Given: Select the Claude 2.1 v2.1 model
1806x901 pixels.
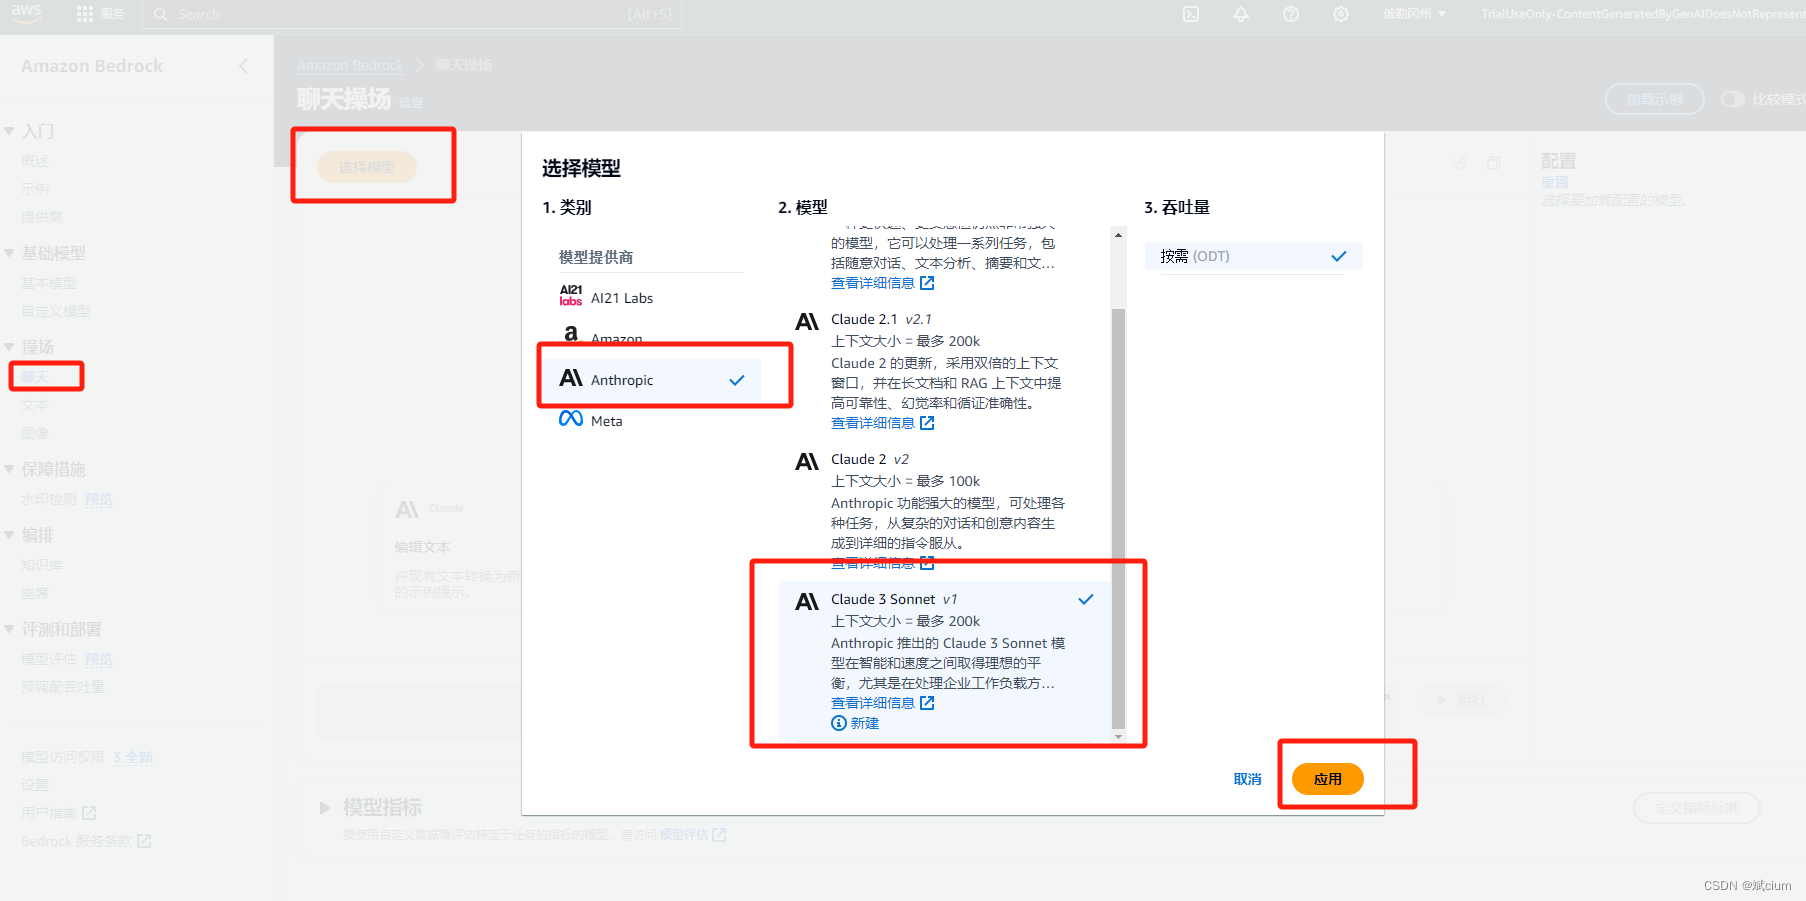Looking at the screenshot, I should (x=944, y=370).
